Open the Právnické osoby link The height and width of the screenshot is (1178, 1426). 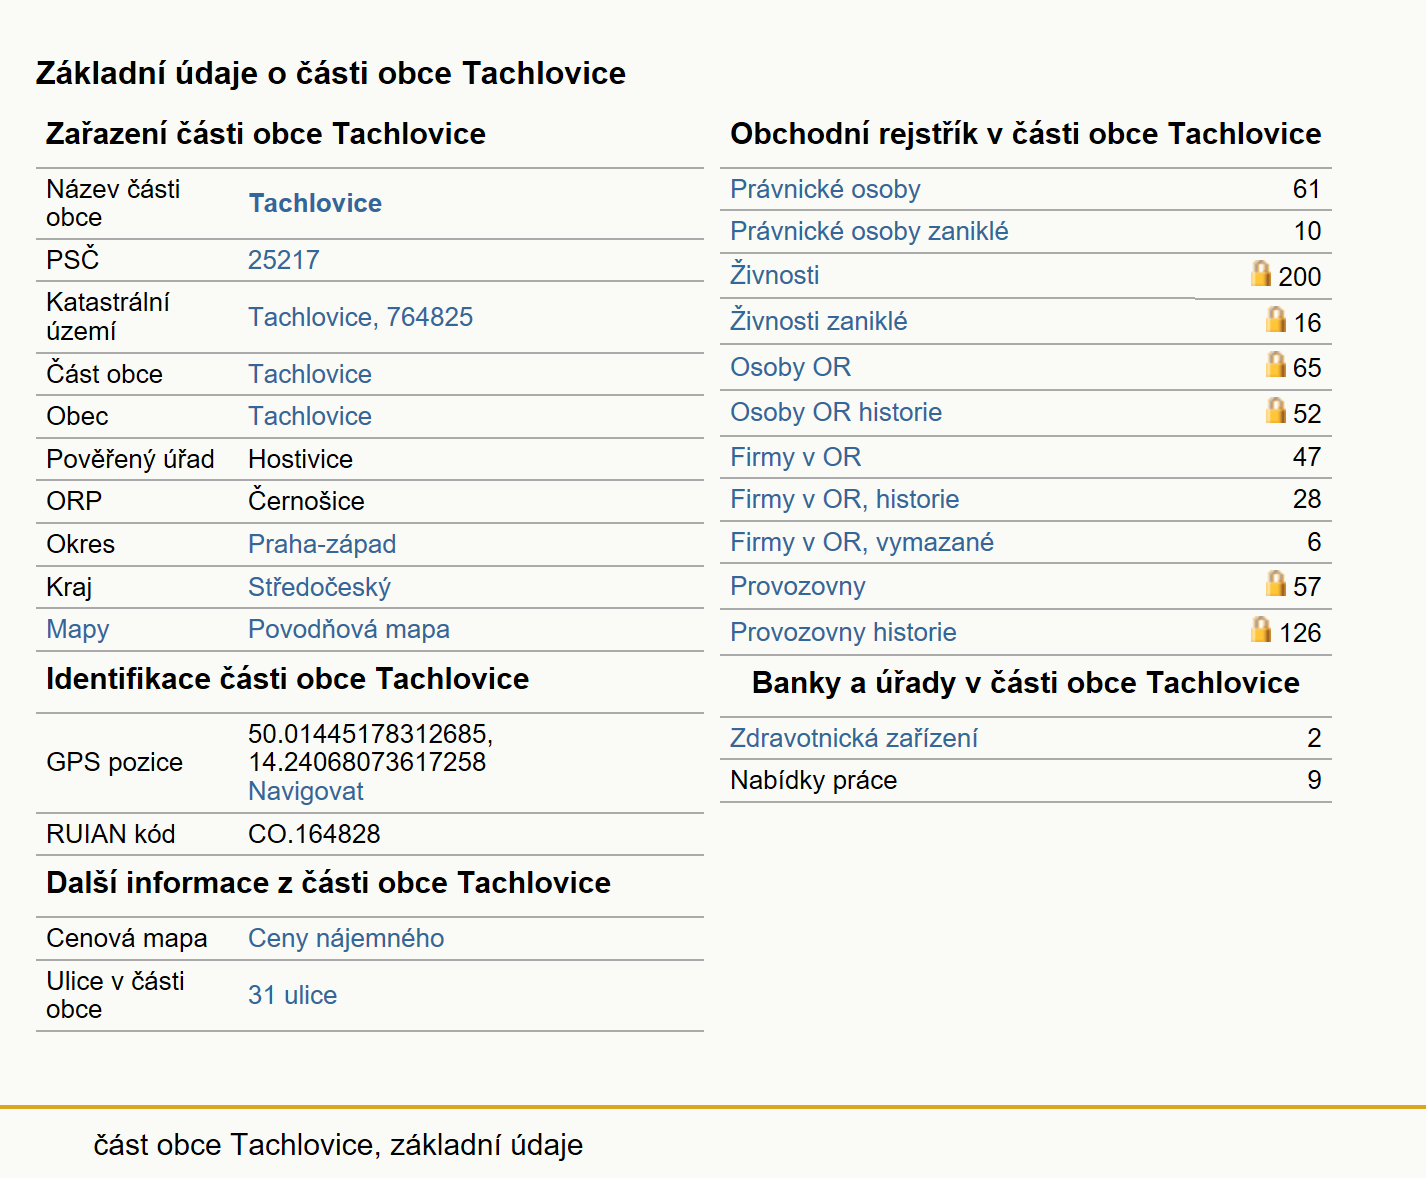[825, 189]
